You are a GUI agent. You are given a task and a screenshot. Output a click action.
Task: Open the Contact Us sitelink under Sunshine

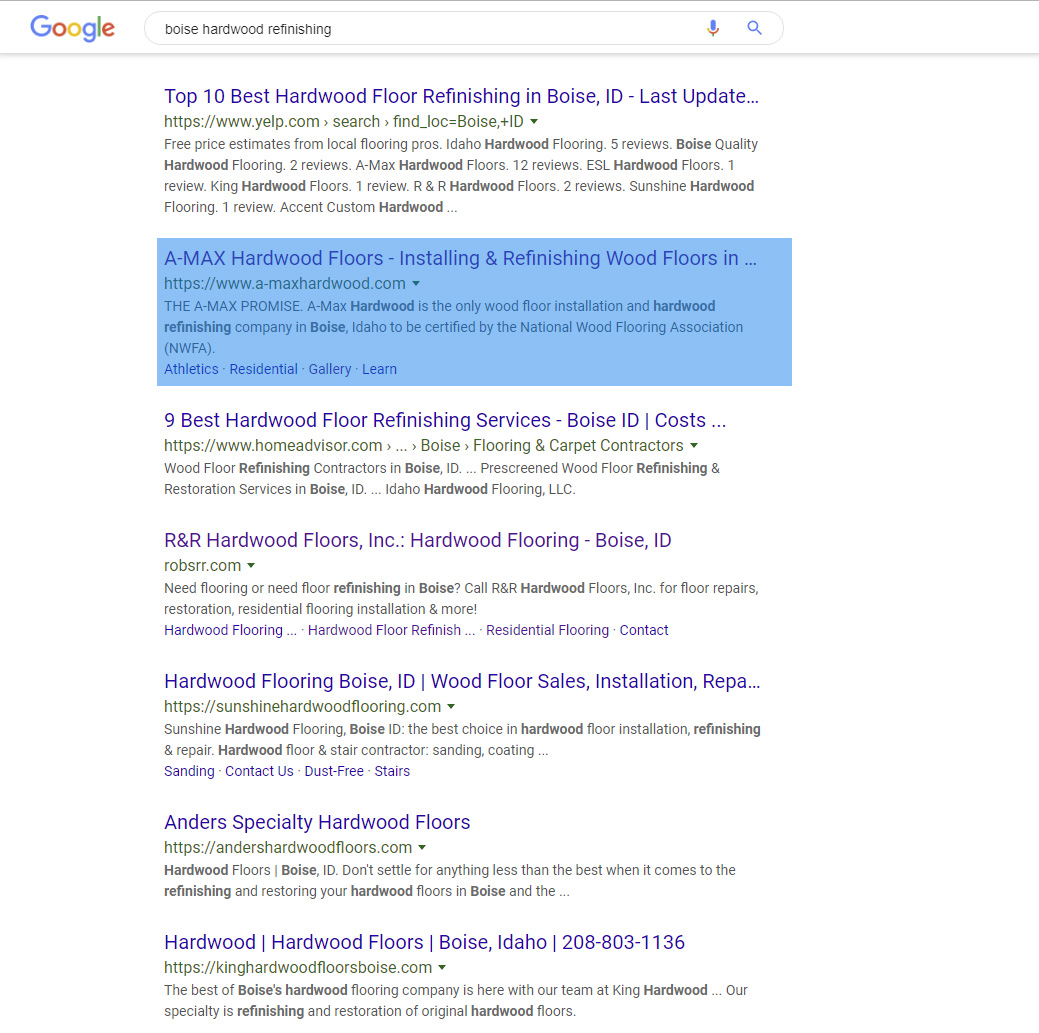pyautogui.click(x=259, y=771)
